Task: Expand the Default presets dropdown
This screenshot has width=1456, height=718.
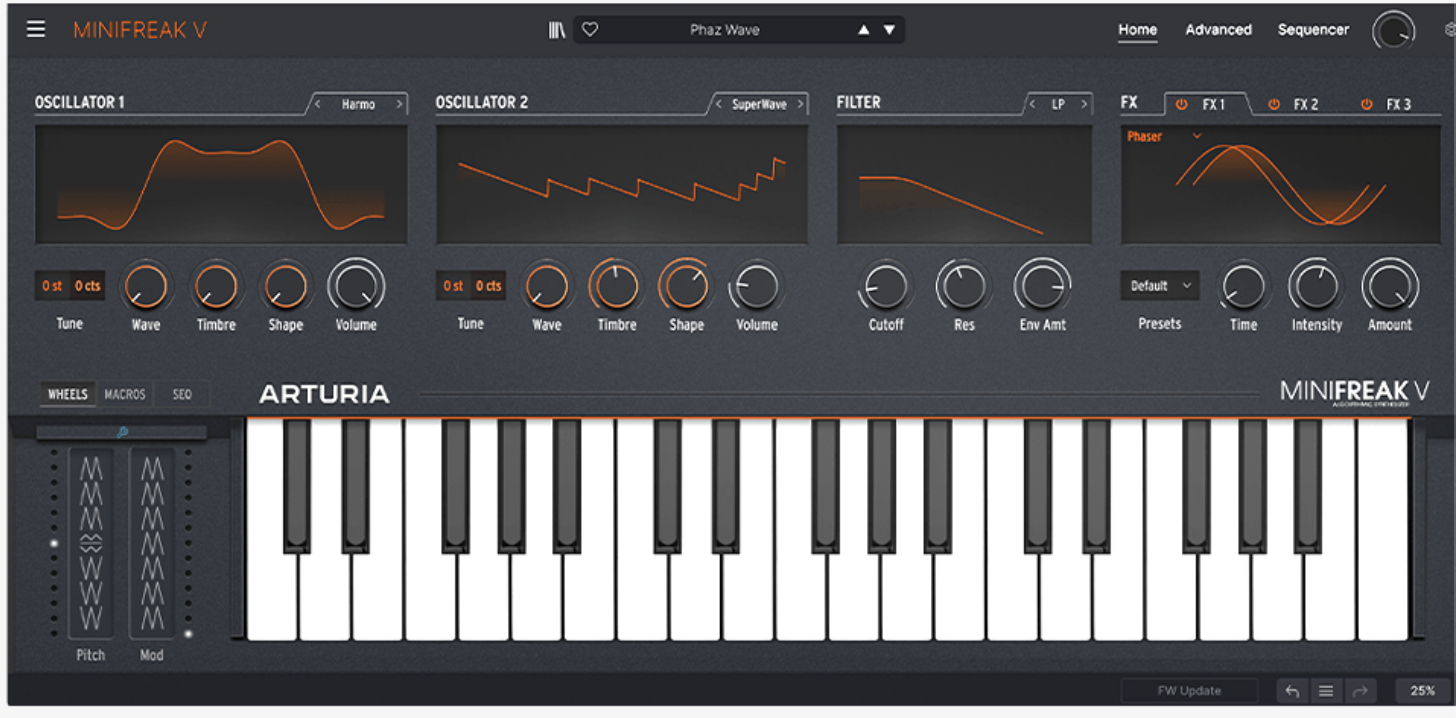Action: pos(1158,286)
